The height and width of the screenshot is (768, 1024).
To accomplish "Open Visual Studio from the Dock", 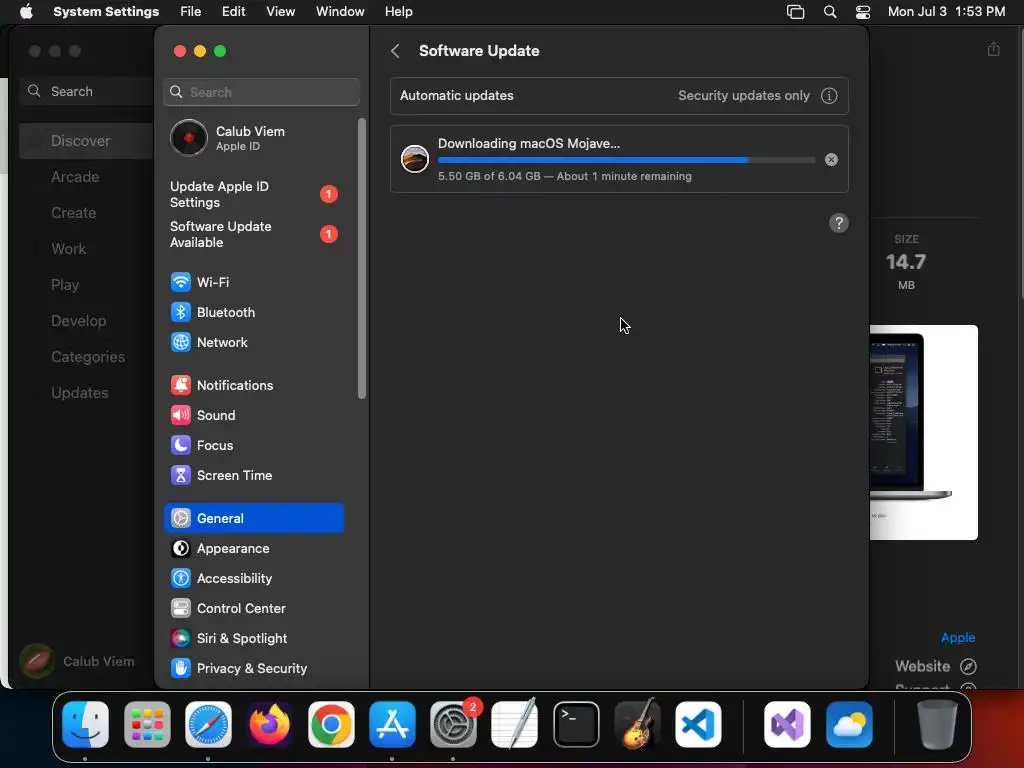I will click(787, 724).
